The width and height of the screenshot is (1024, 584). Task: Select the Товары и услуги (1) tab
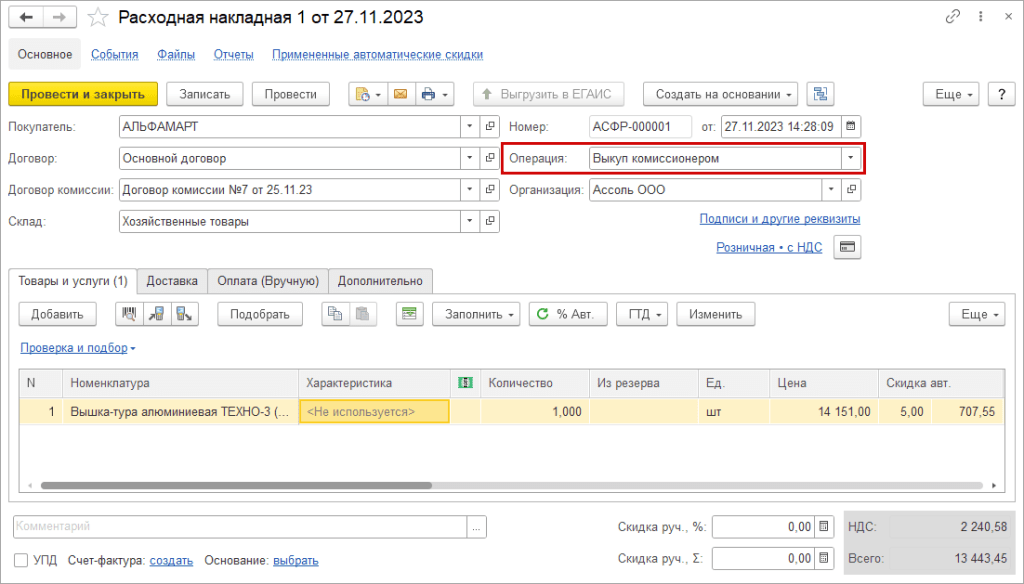tap(72, 281)
